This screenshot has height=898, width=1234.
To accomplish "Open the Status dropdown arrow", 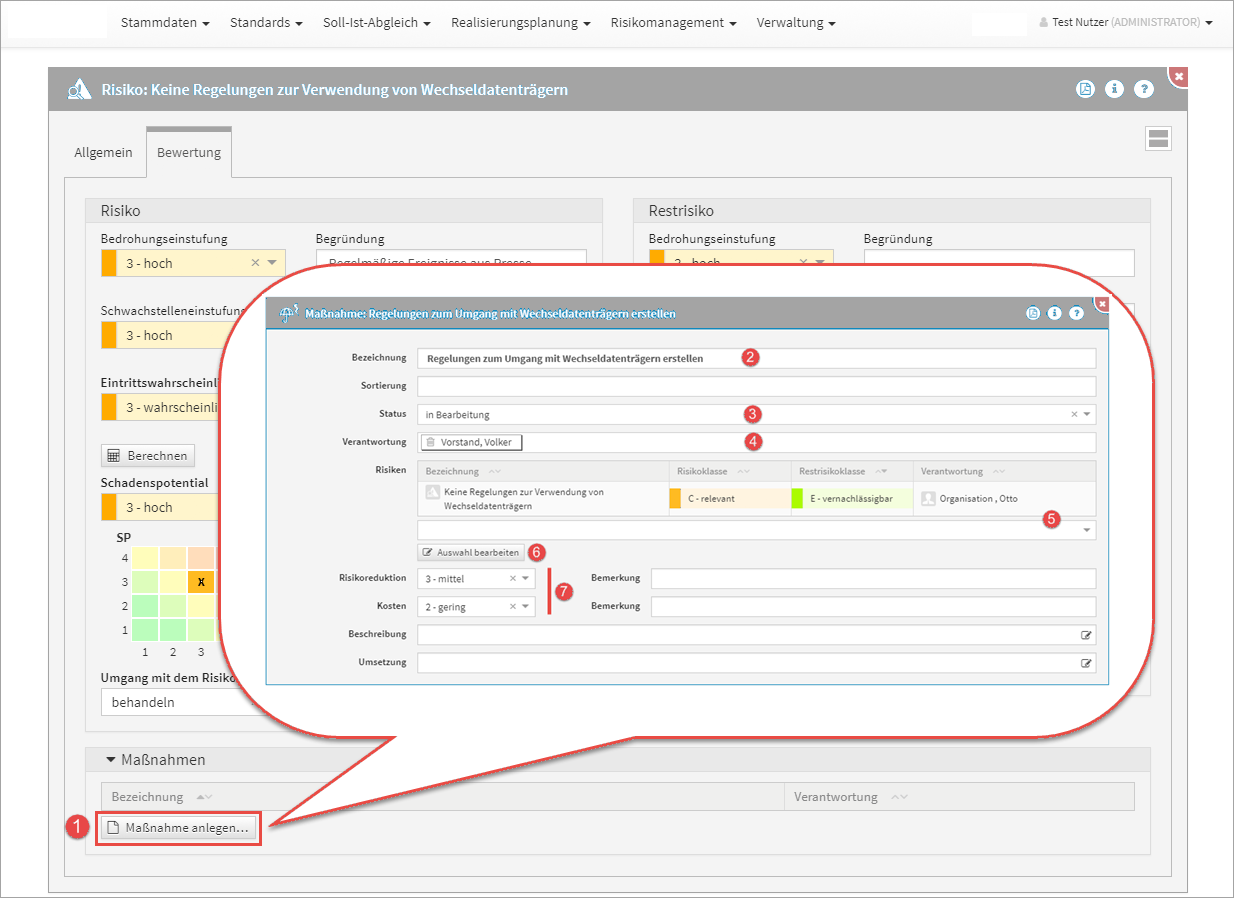I will click(1087, 414).
